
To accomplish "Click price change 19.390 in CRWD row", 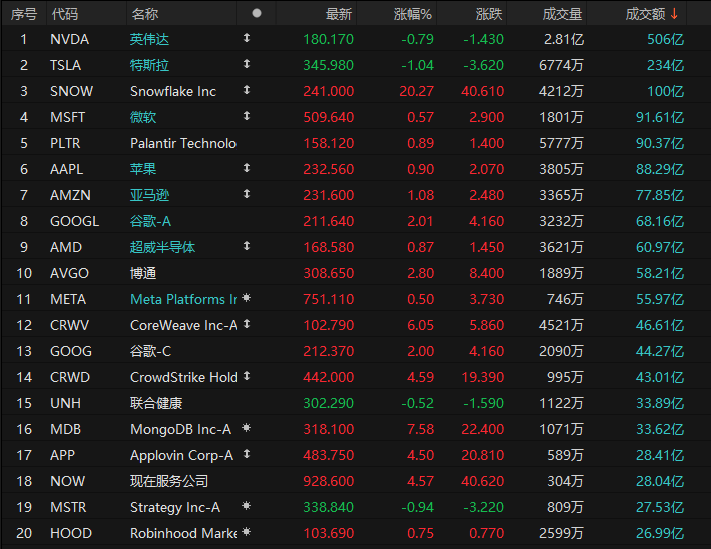I will point(482,377).
